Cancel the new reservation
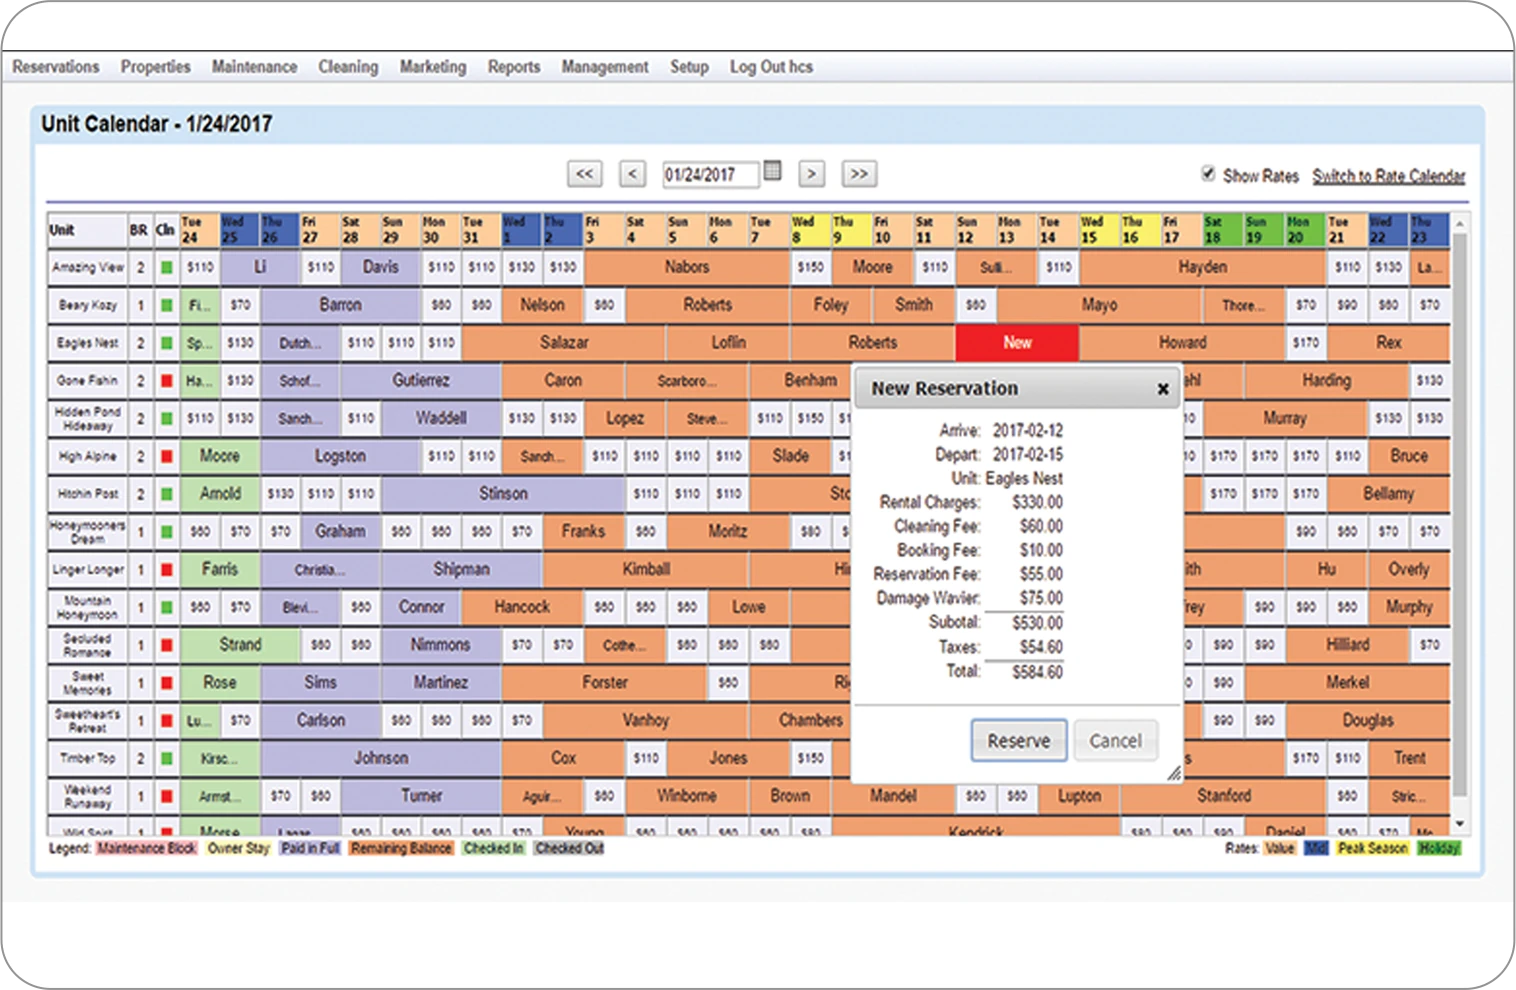This screenshot has height=990, width=1516. pos(1115,741)
